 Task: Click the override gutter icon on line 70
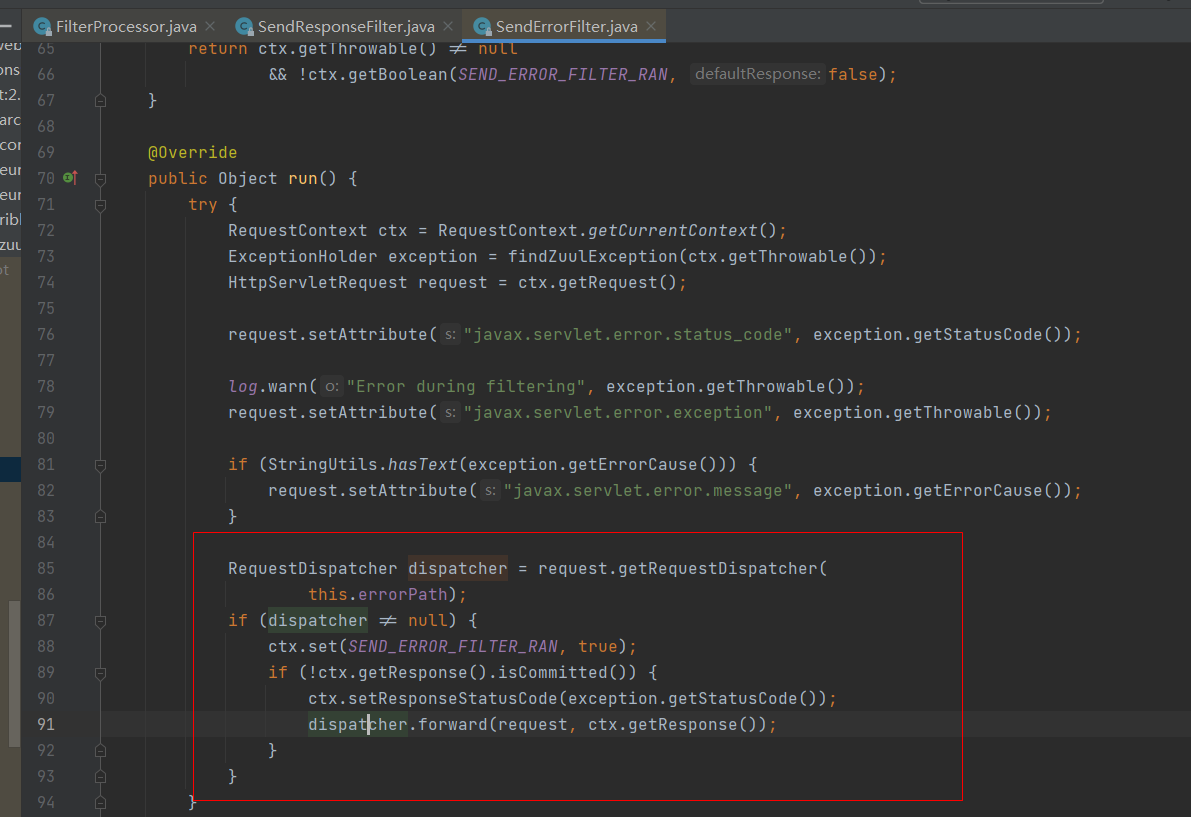pos(70,178)
